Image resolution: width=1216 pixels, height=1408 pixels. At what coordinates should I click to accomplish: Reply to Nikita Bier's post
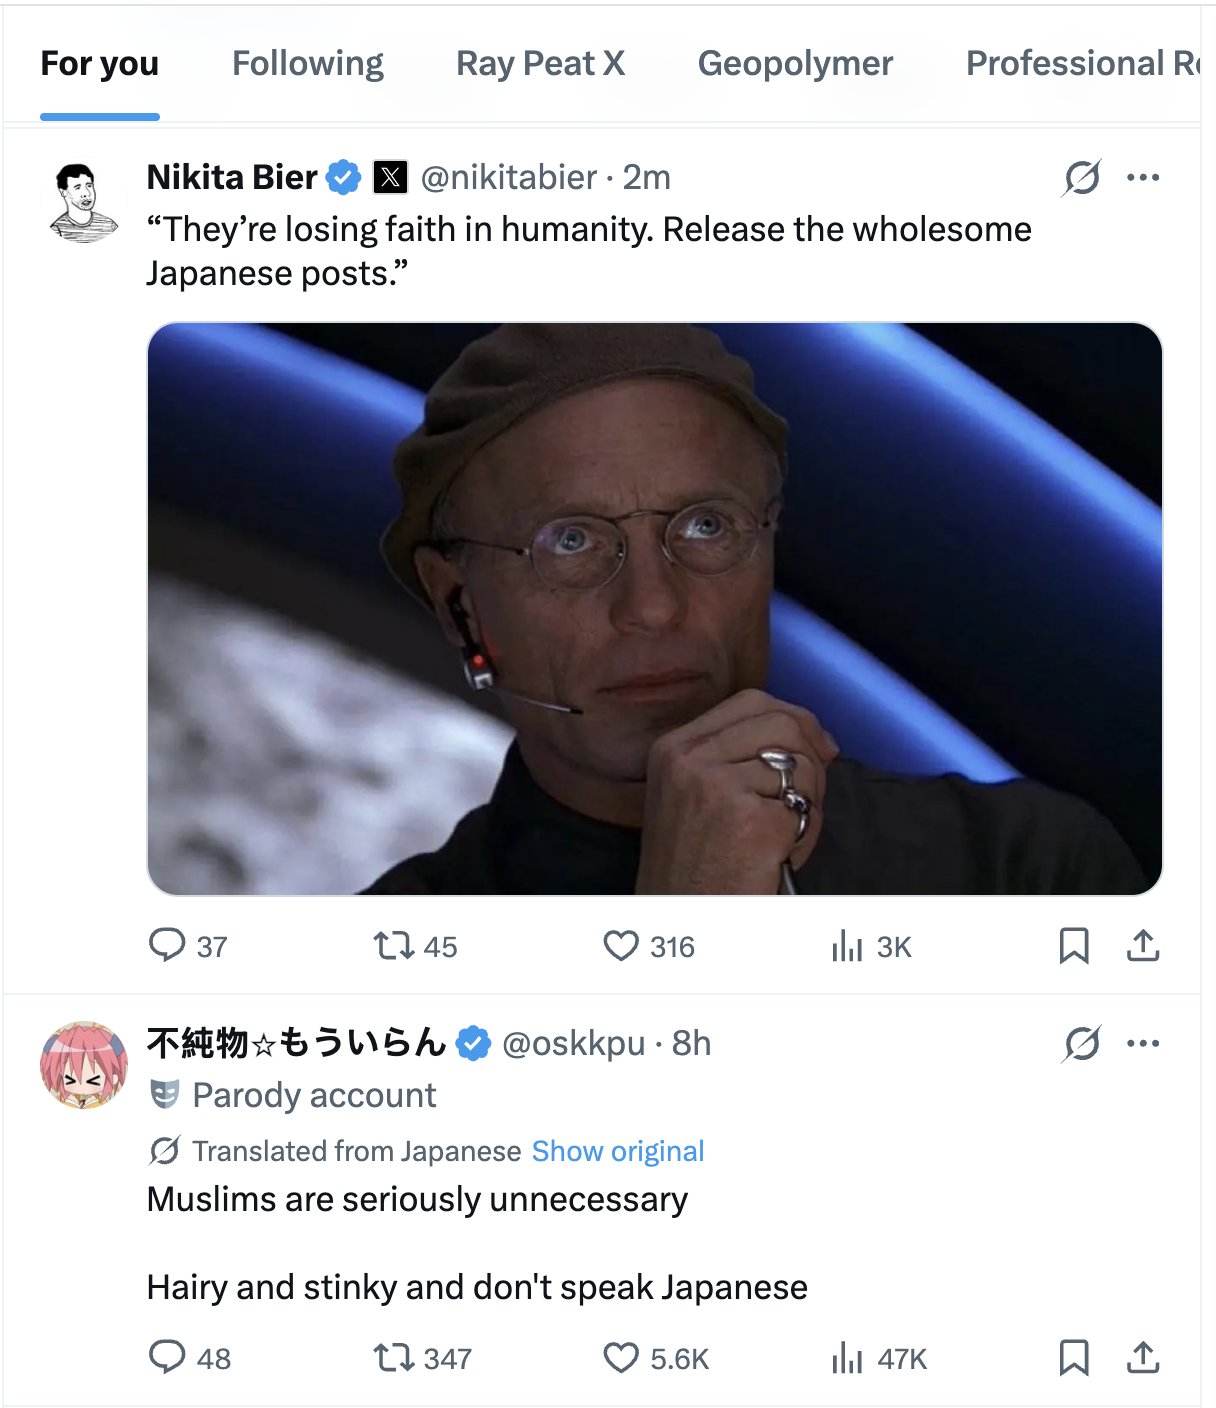pyautogui.click(x=167, y=945)
